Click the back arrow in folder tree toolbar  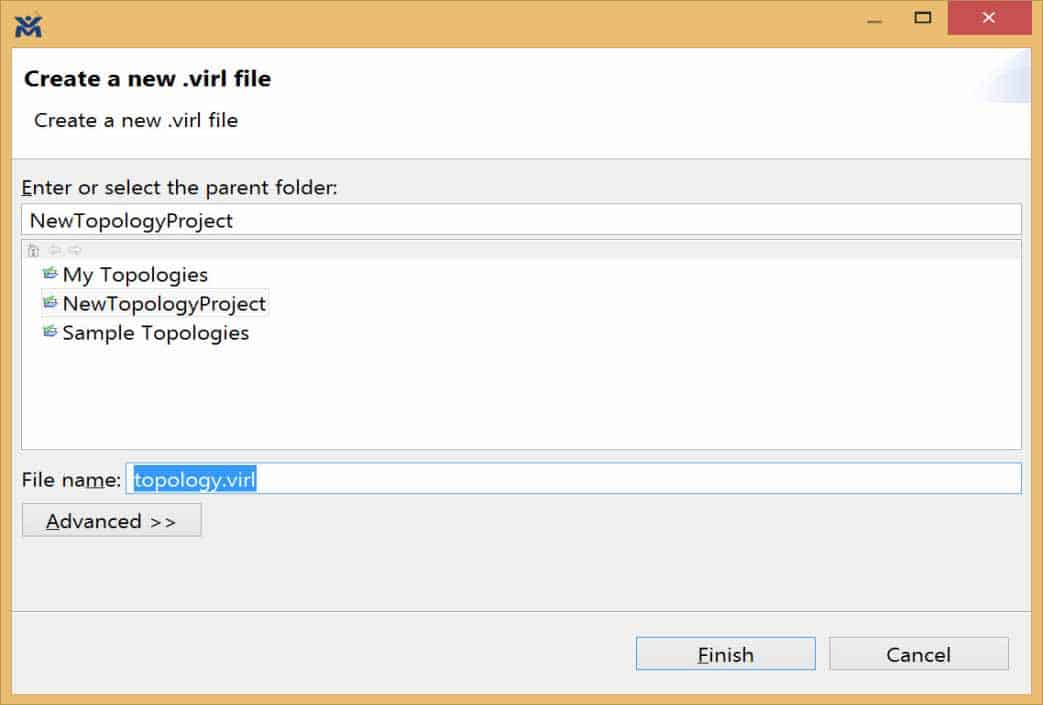click(55, 250)
